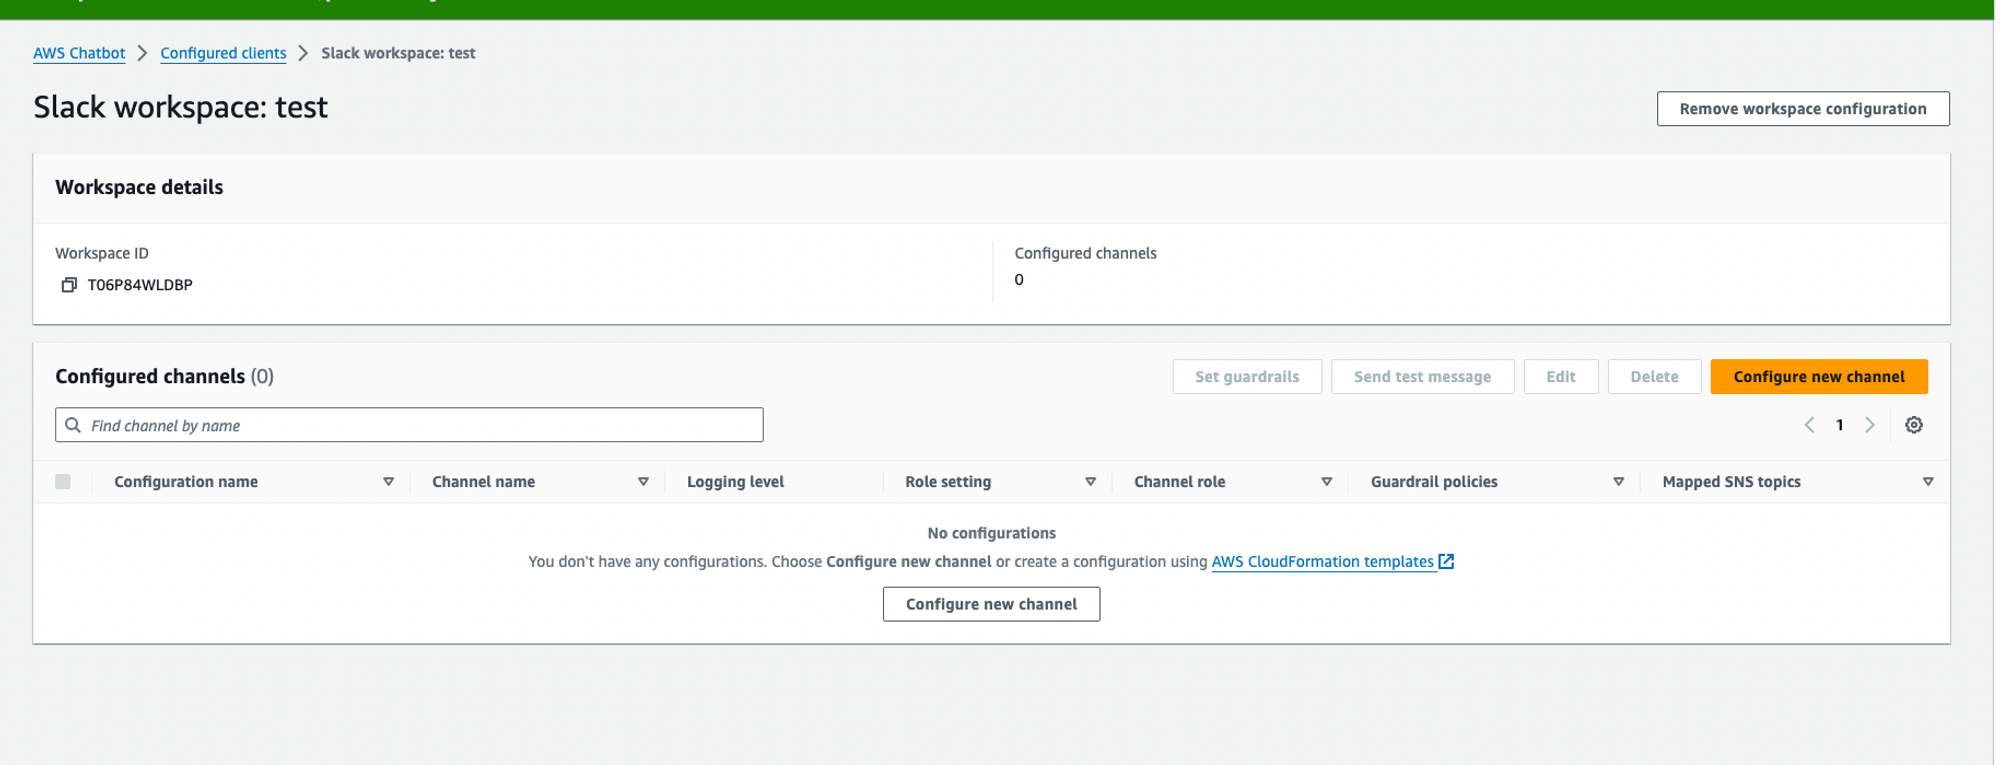Click the orange Configure new channel button
The image size is (2000, 765).
(x=1819, y=377)
